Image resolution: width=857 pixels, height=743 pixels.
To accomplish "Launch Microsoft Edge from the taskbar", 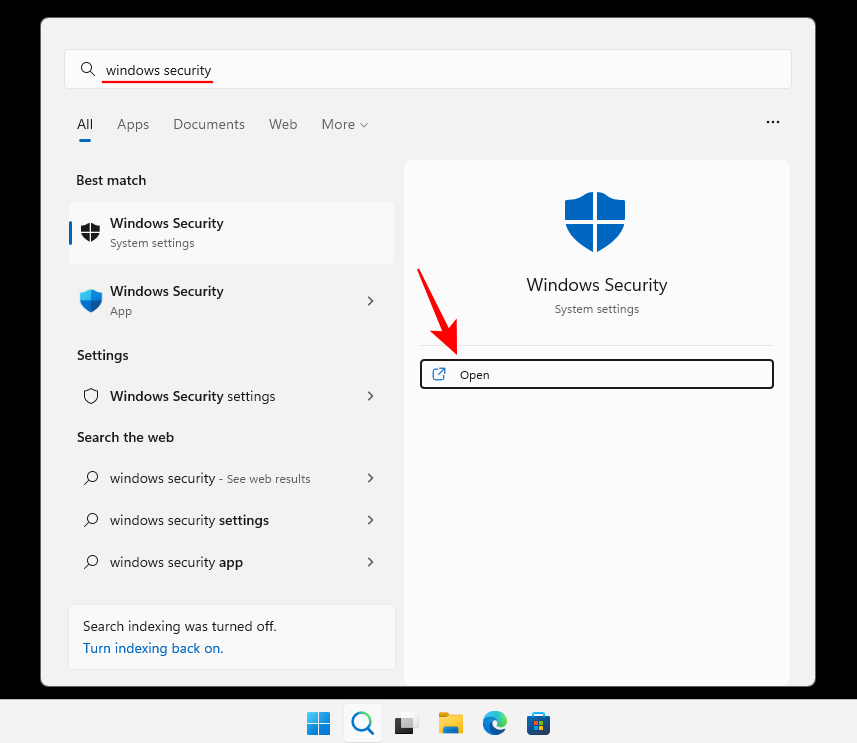I will (x=494, y=722).
